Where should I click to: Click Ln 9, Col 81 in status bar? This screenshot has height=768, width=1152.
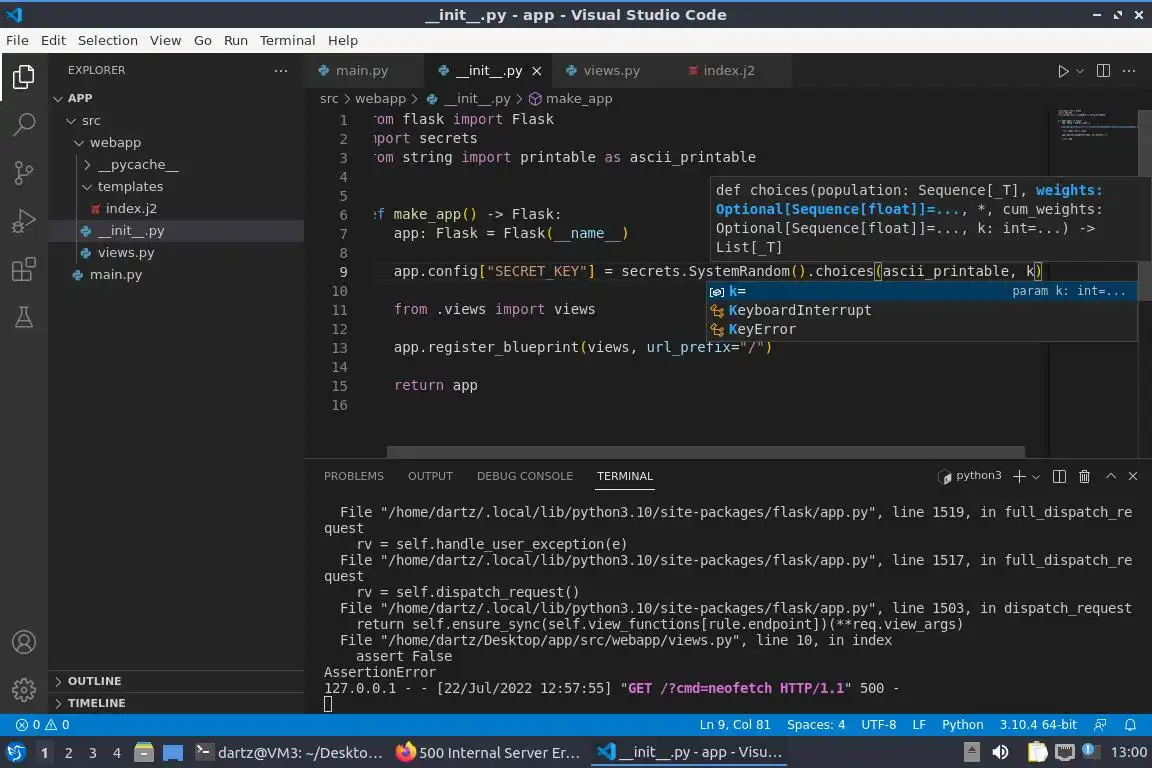(x=735, y=725)
